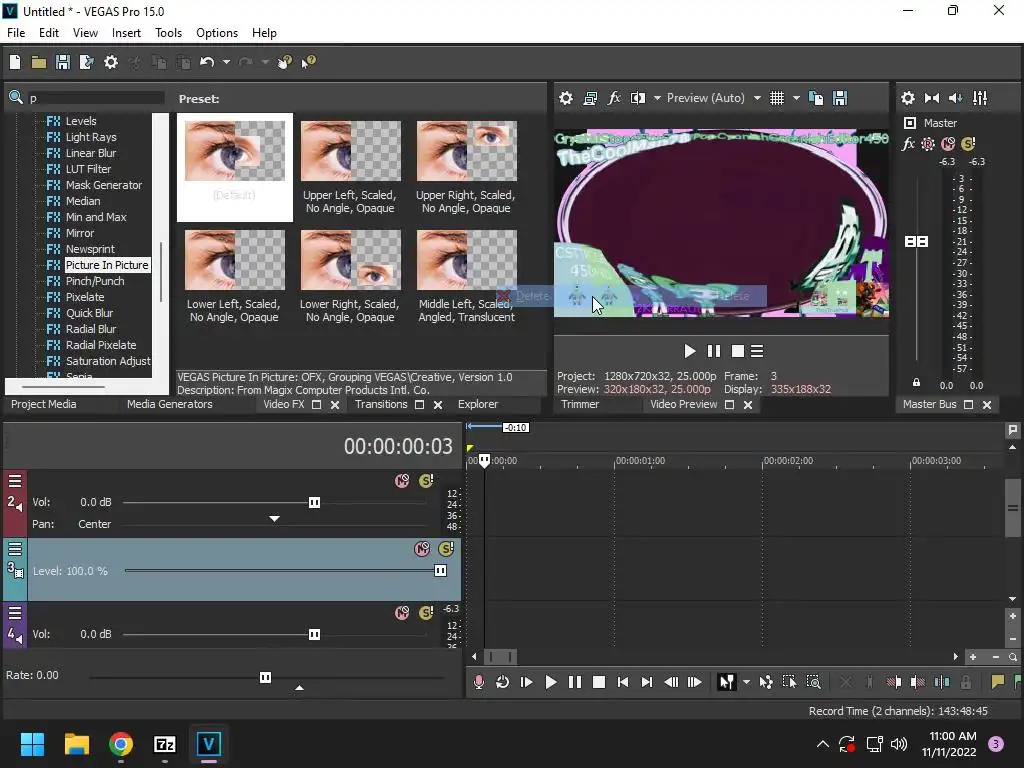
Task: Solo the Master bus
Action: click(x=968, y=144)
